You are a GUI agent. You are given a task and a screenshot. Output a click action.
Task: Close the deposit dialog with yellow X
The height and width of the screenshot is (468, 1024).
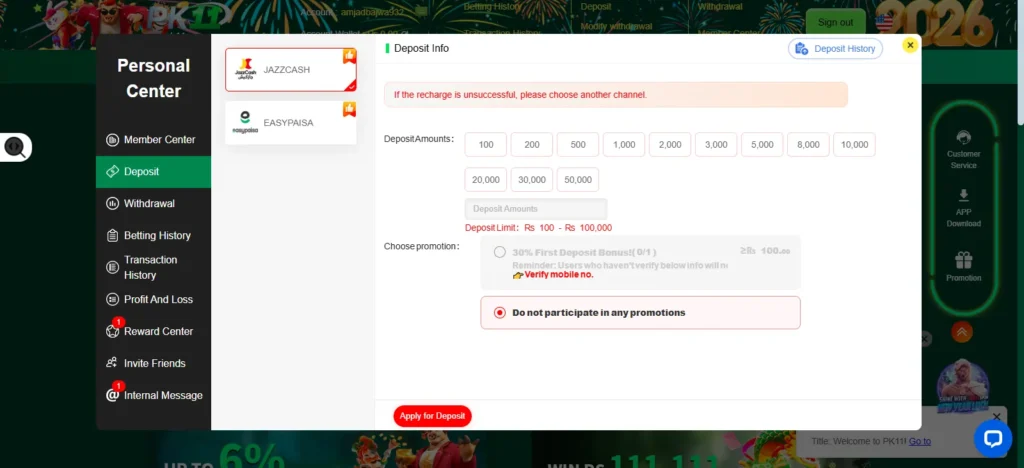910,45
